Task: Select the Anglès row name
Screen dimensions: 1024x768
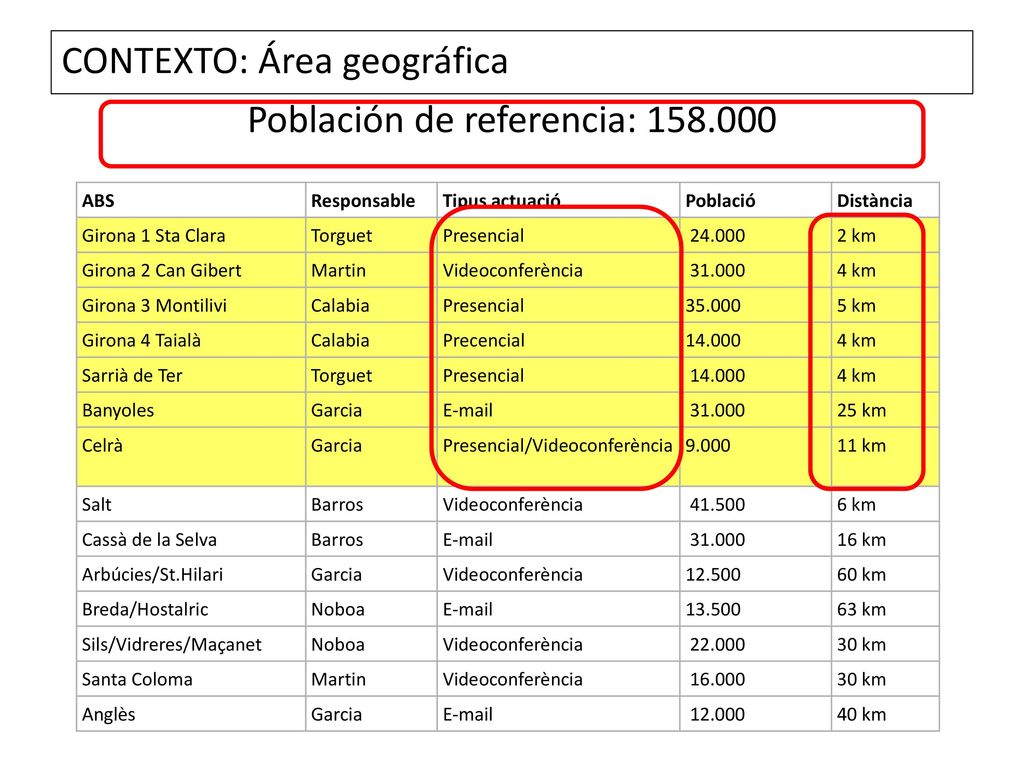Action: coord(108,714)
